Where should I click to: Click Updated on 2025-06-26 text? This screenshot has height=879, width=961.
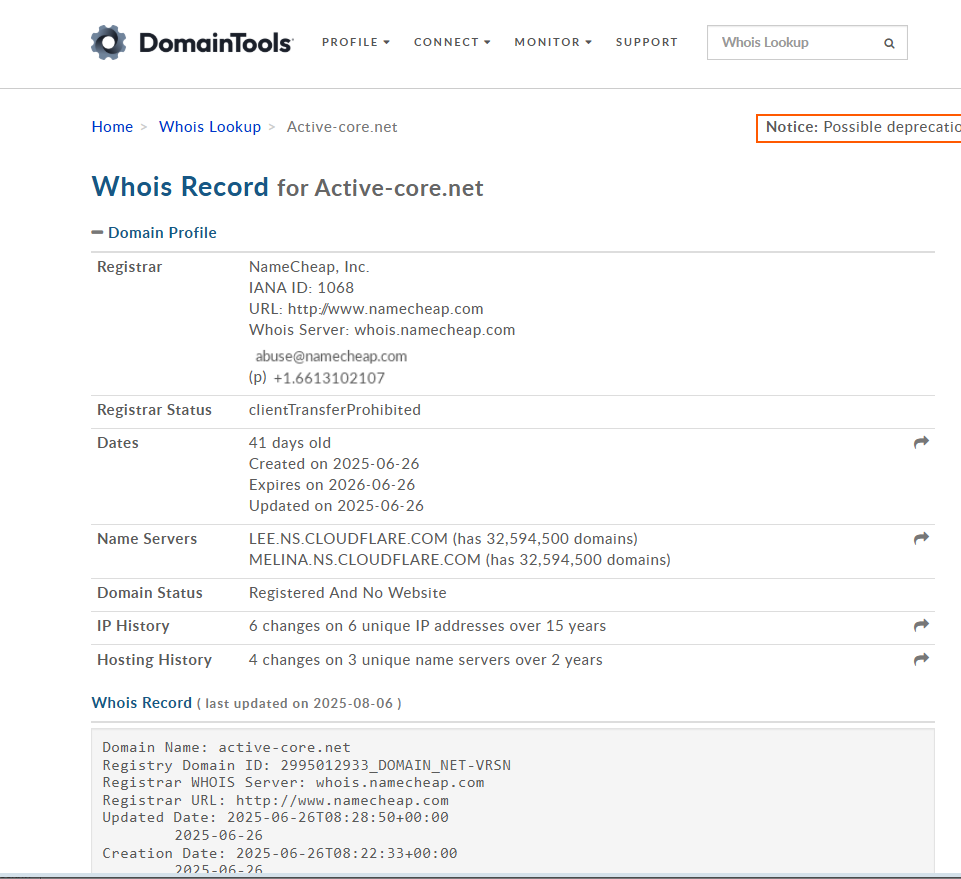(336, 506)
